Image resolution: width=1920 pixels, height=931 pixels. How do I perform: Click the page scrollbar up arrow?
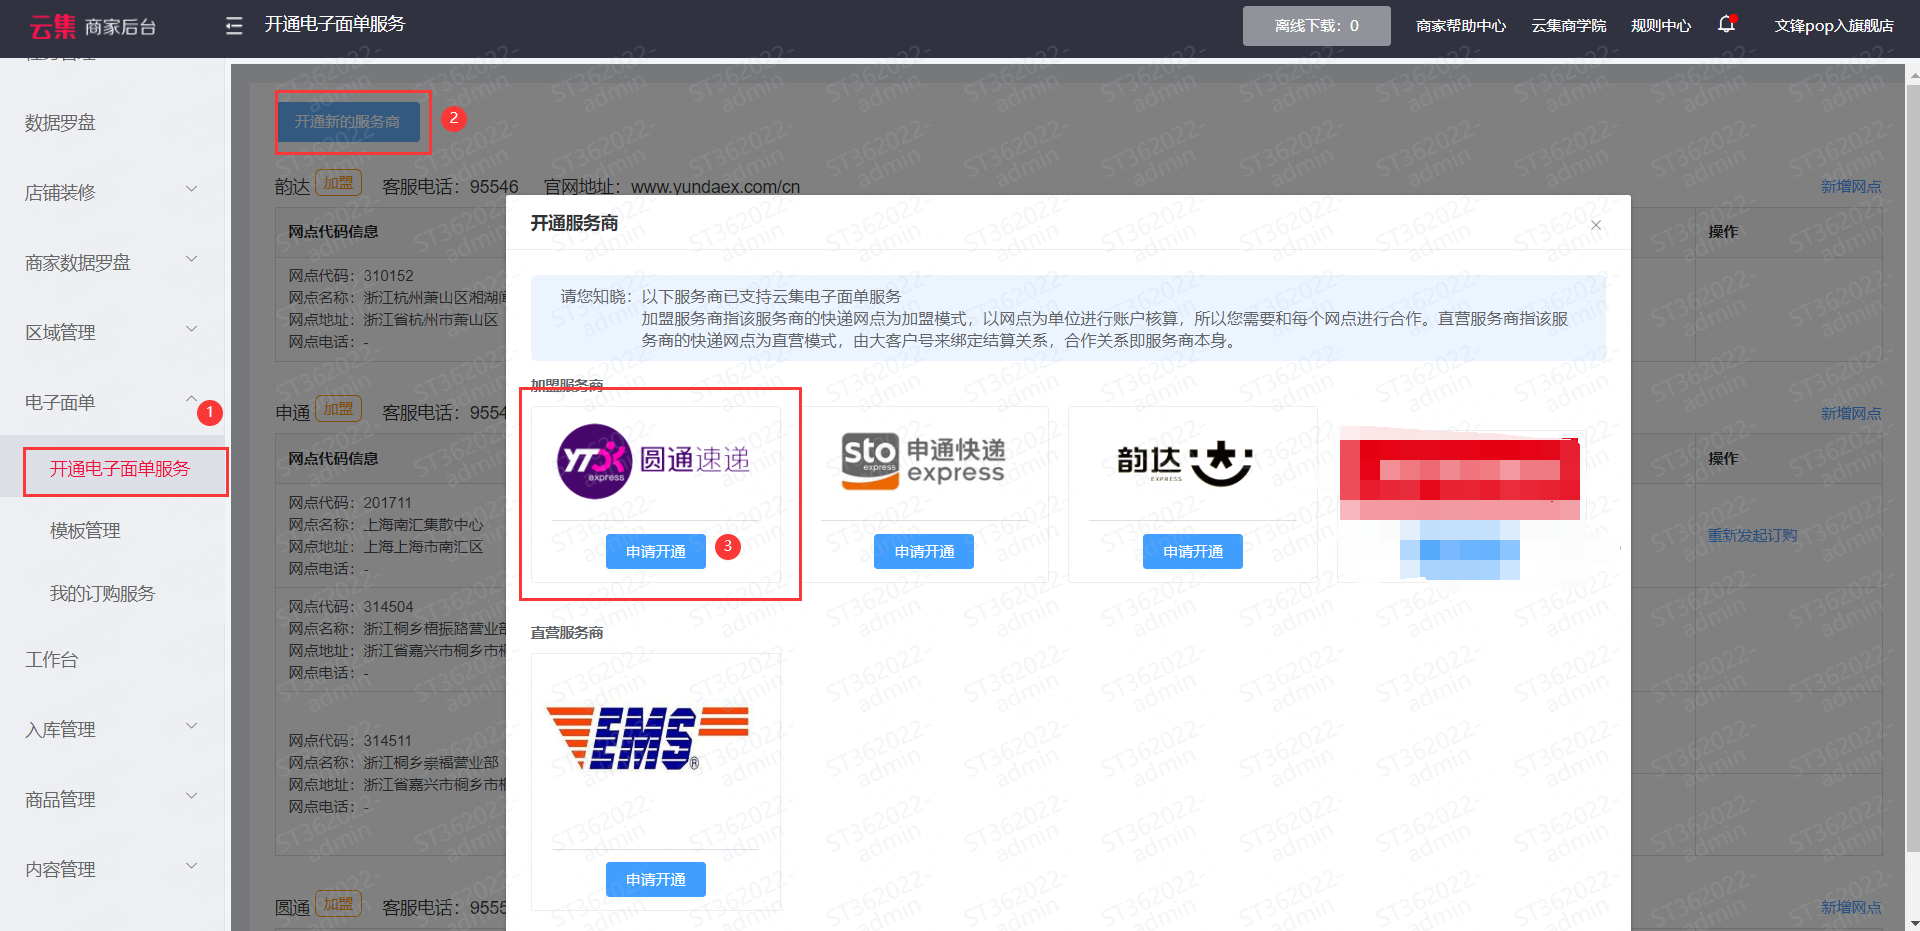tap(1913, 74)
